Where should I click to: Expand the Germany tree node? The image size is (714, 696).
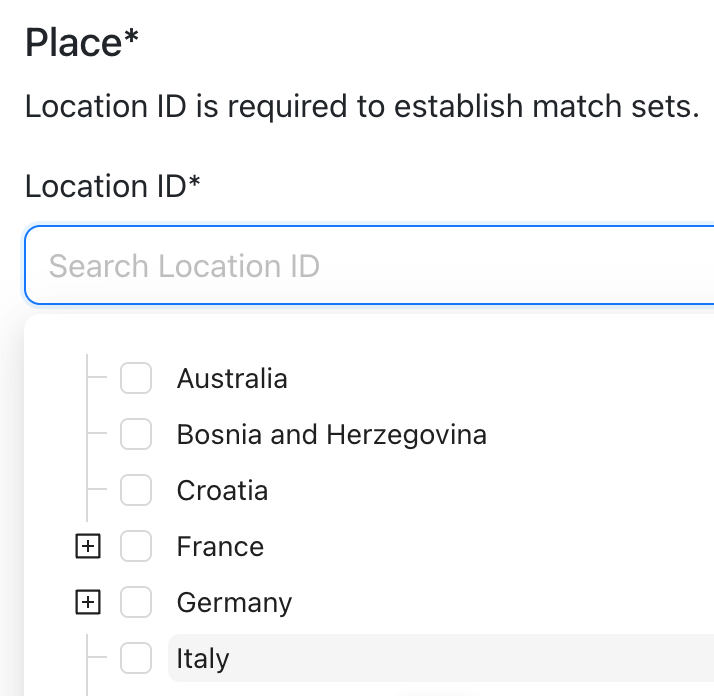(89, 603)
